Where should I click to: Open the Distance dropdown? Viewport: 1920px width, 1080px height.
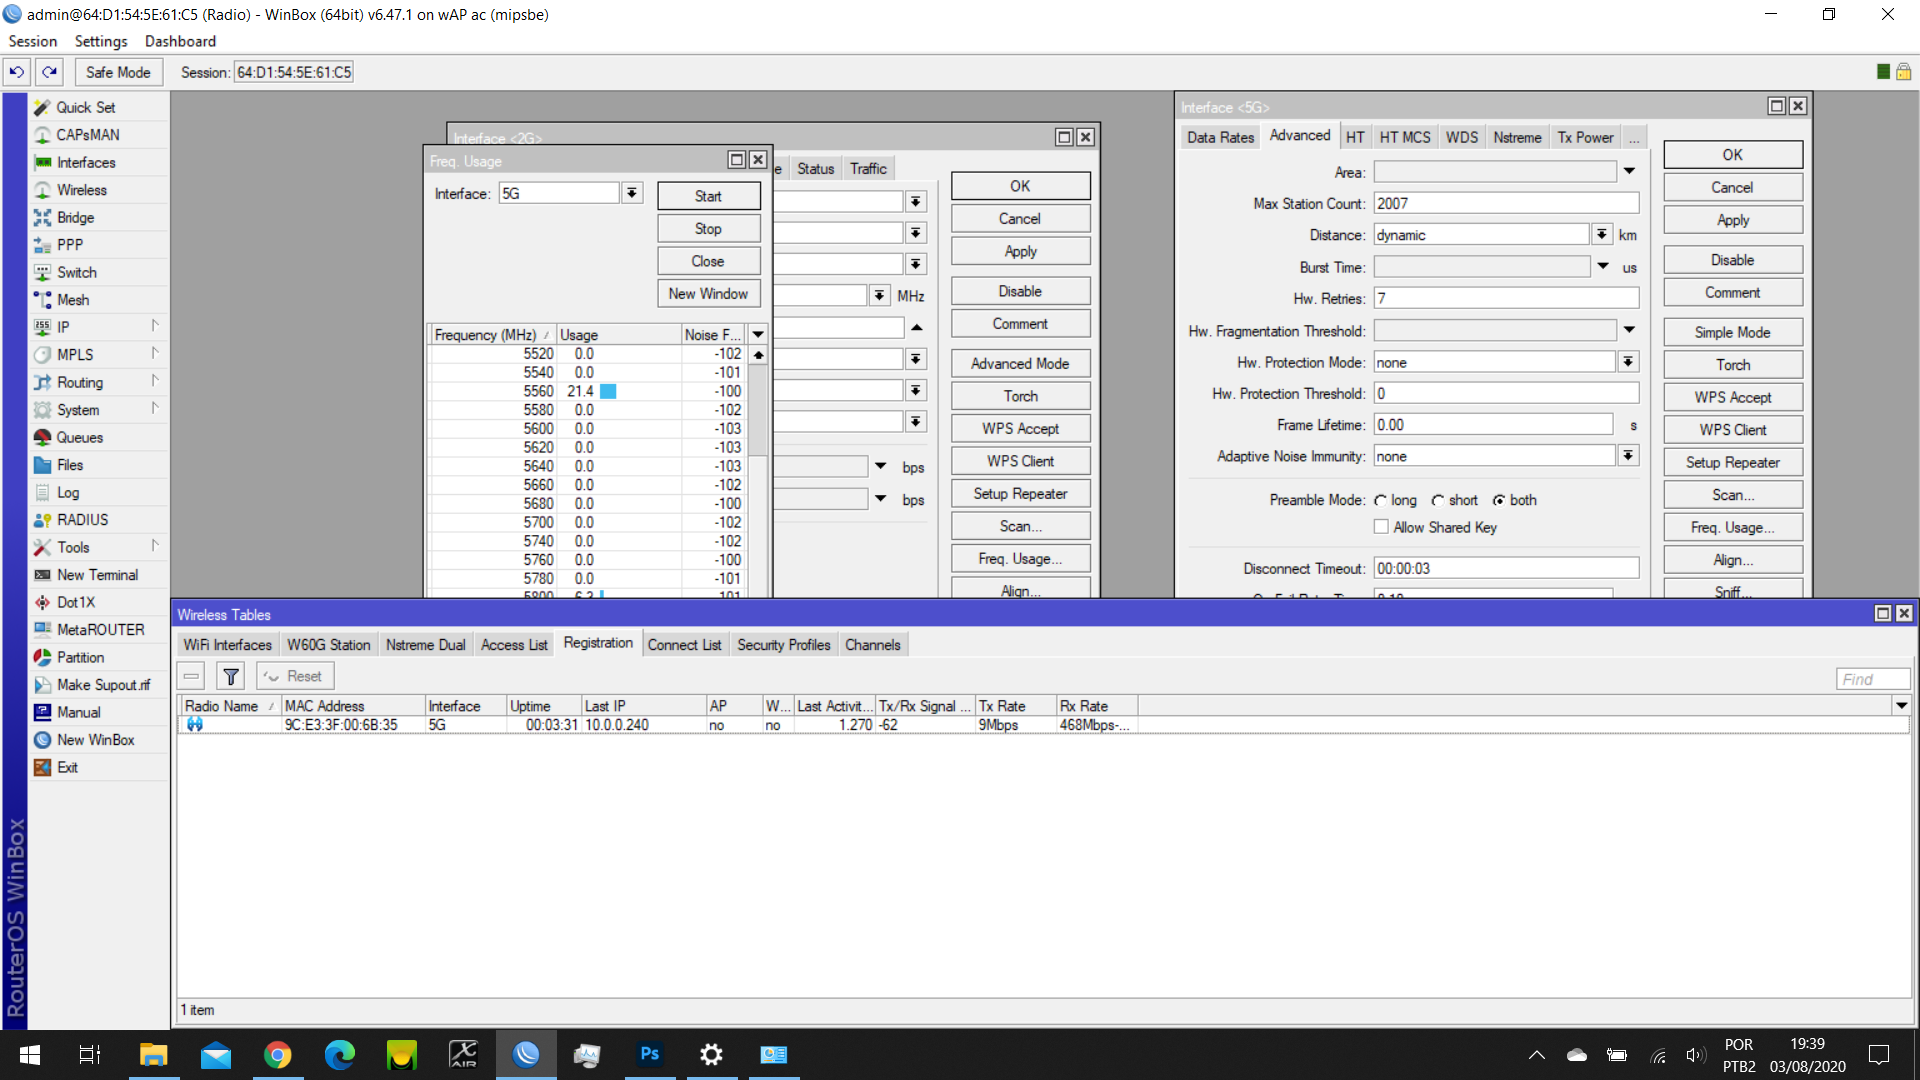(1602, 235)
